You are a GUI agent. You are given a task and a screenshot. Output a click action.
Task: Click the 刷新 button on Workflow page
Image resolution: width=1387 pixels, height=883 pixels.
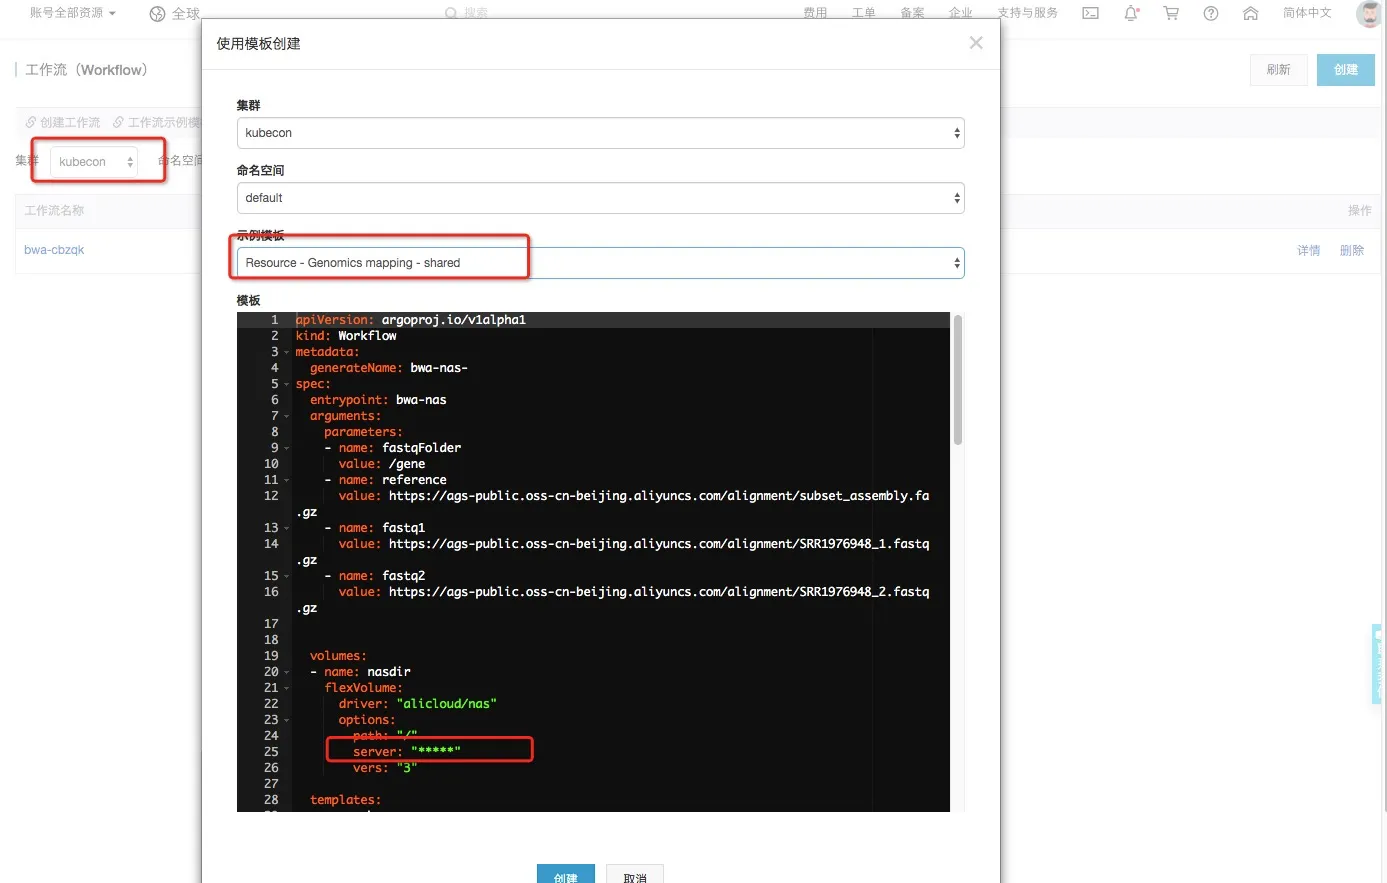pos(1279,70)
